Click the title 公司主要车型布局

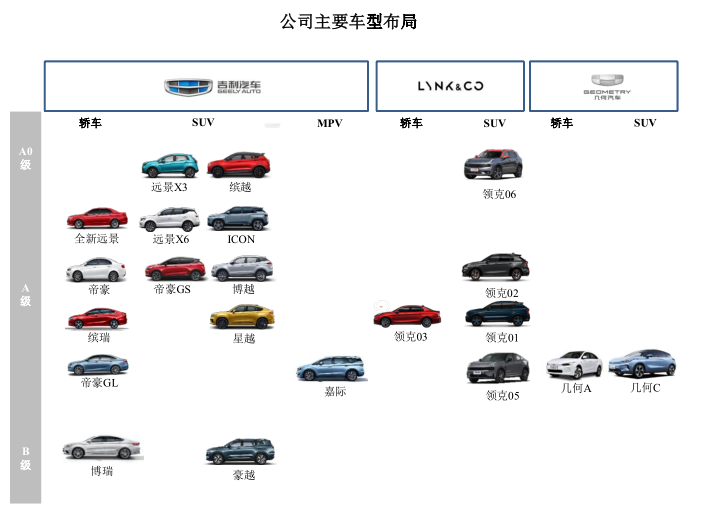pos(348,21)
